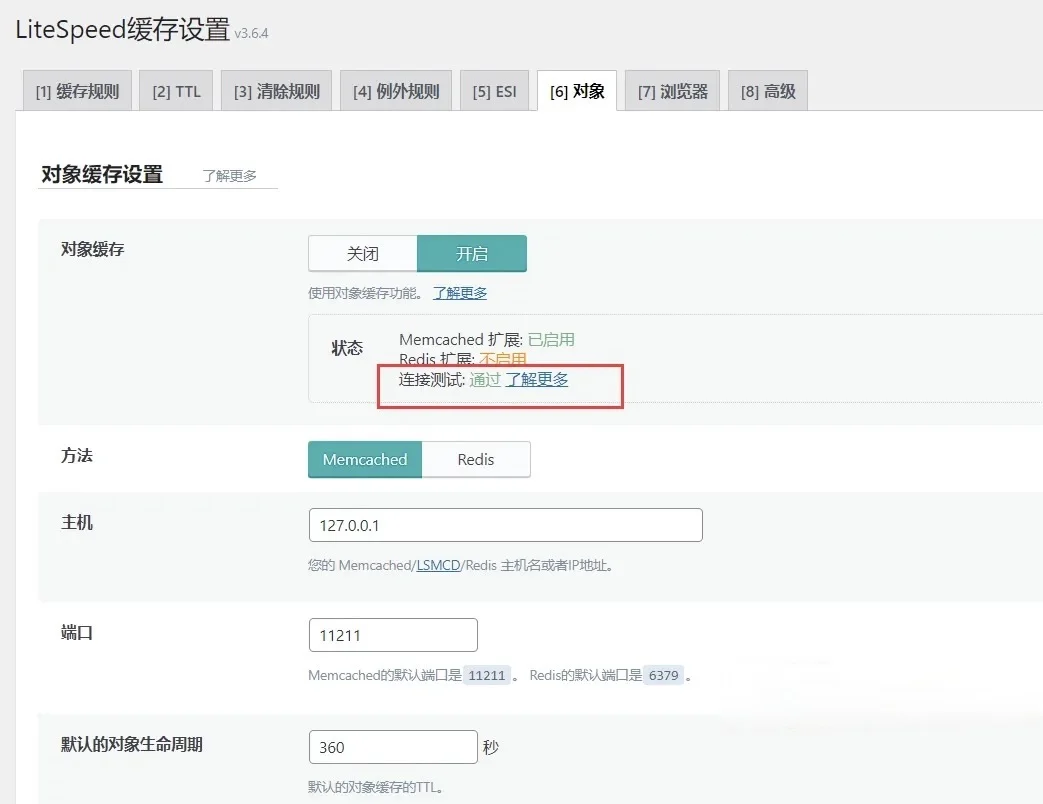
Task: Open the [8] 高级 settings tab
Action: click(767, 91)
